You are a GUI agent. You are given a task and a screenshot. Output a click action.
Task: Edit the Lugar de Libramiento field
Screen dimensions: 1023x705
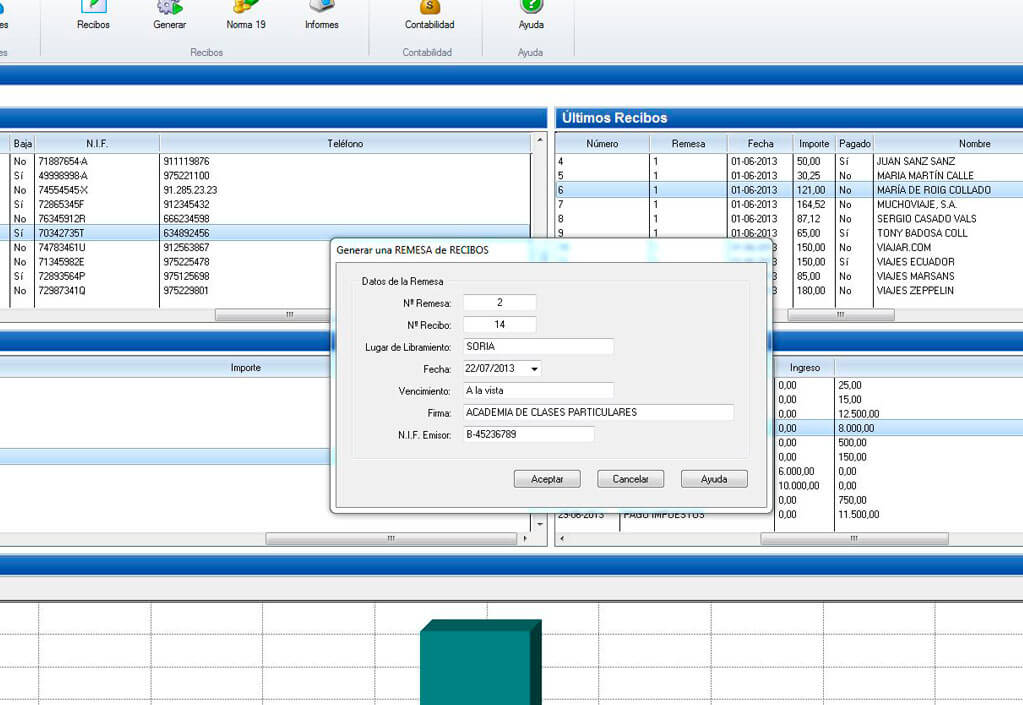[538, 347]
